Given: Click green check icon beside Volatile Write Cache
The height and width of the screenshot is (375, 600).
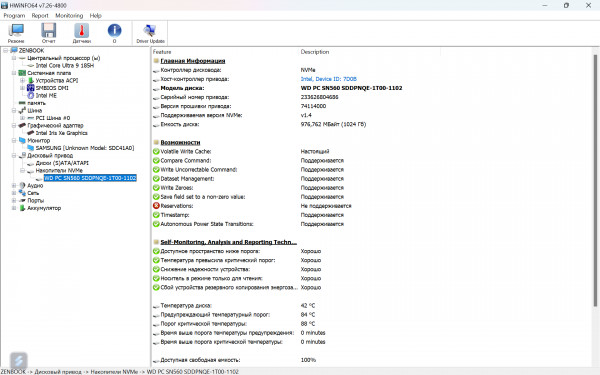Looking at the screenshot, I should click(x=156, y=152).
